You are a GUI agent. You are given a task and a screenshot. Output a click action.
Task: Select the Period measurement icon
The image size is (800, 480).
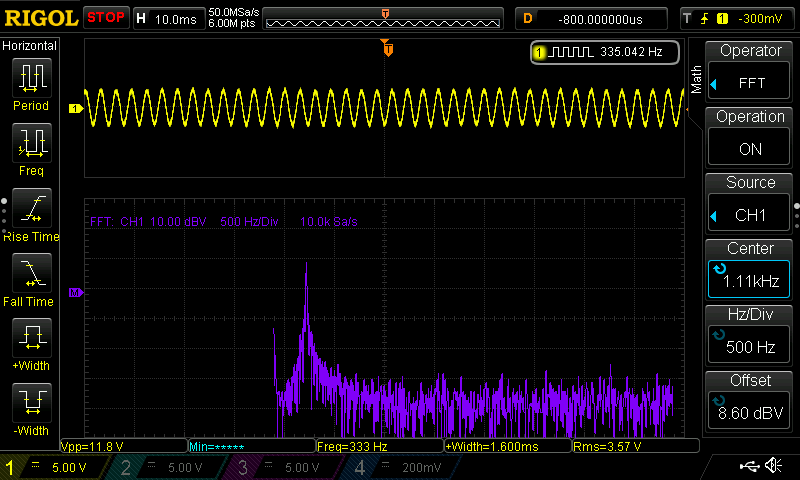pos(31,84)
